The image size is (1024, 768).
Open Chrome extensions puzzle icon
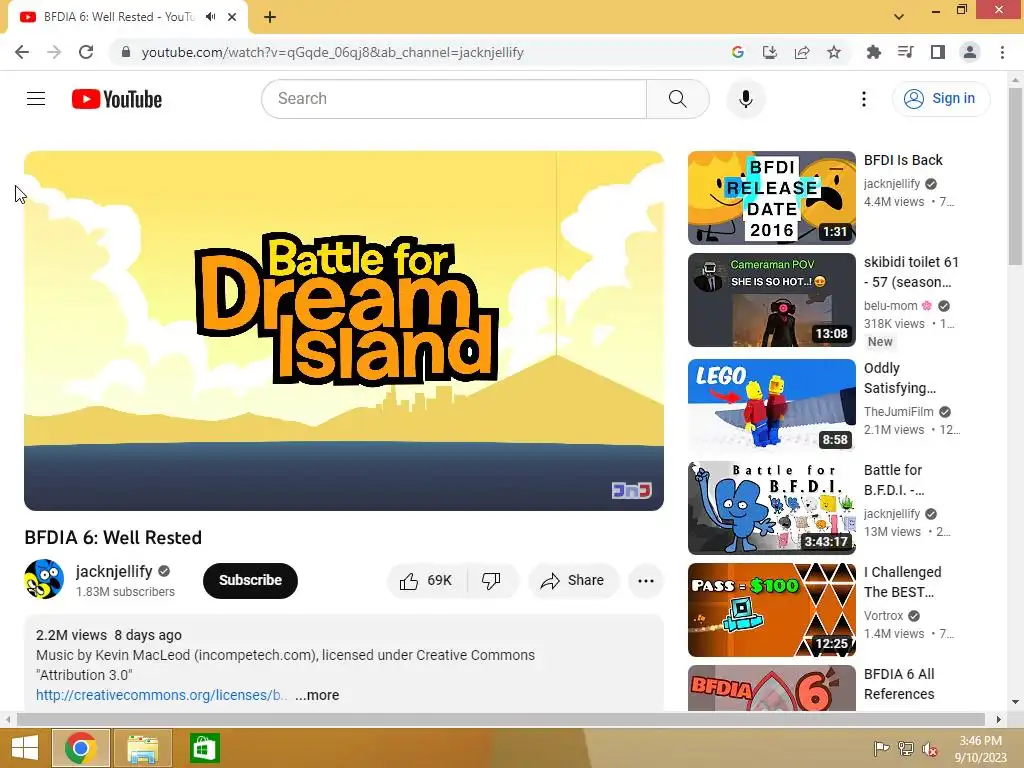(x=874, y=52)
